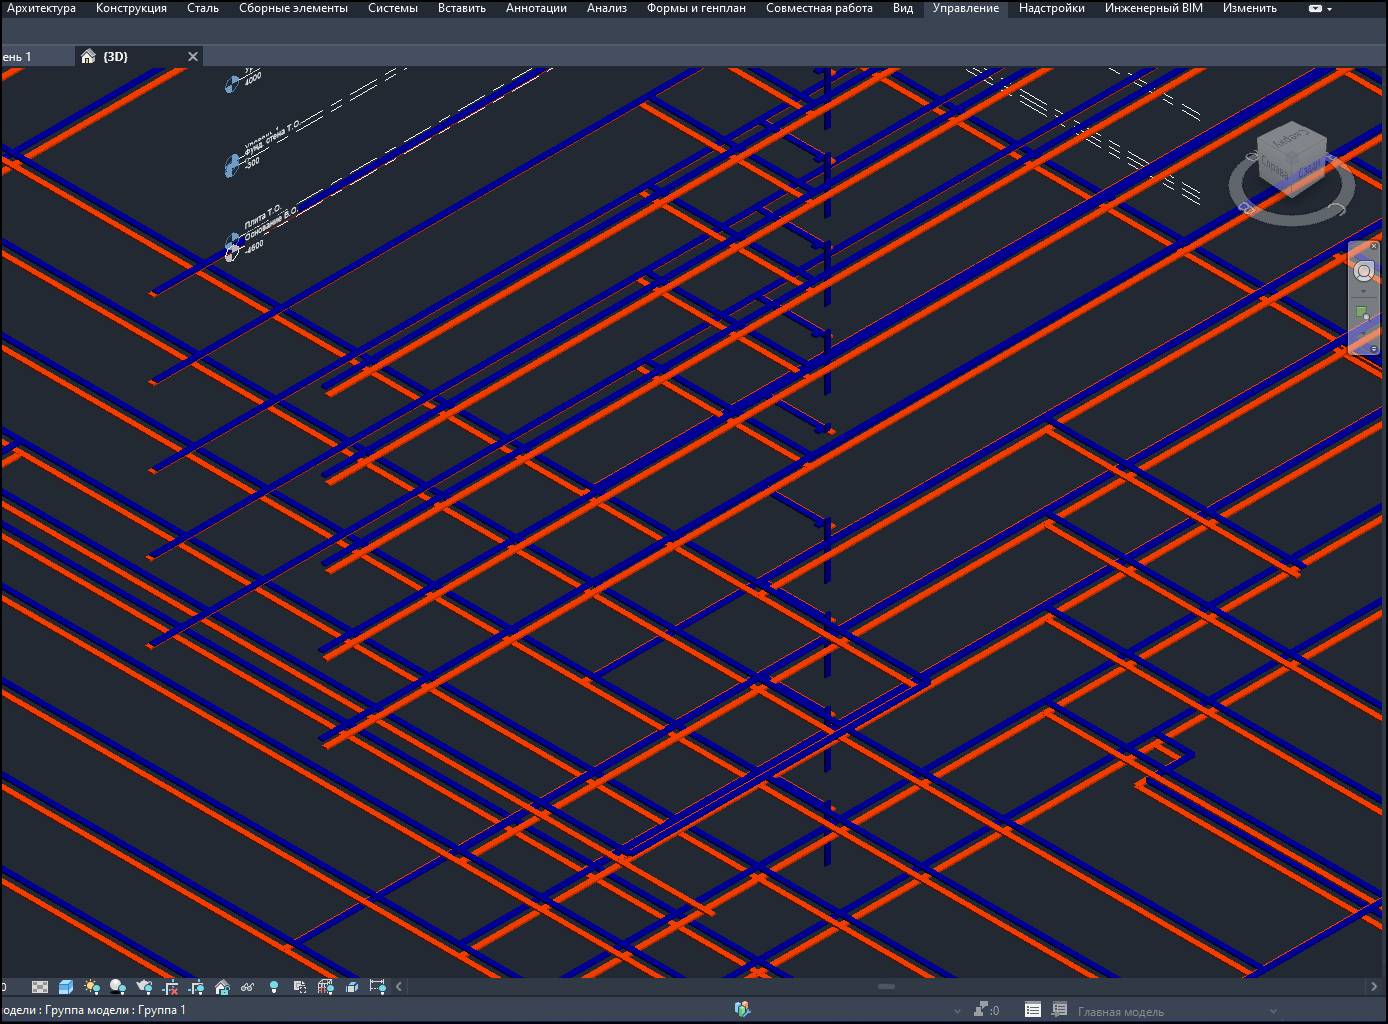Open the Управление ribbon tab
The width and height of the screenshot is (1388, 1024).
point(965,8)
